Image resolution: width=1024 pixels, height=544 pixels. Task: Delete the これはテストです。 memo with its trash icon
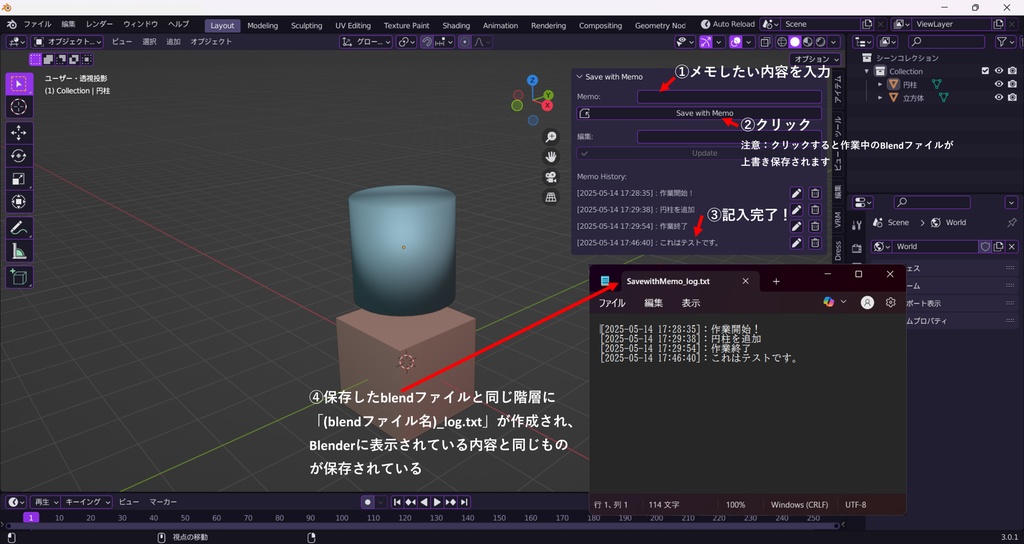(x=815, y=242)
